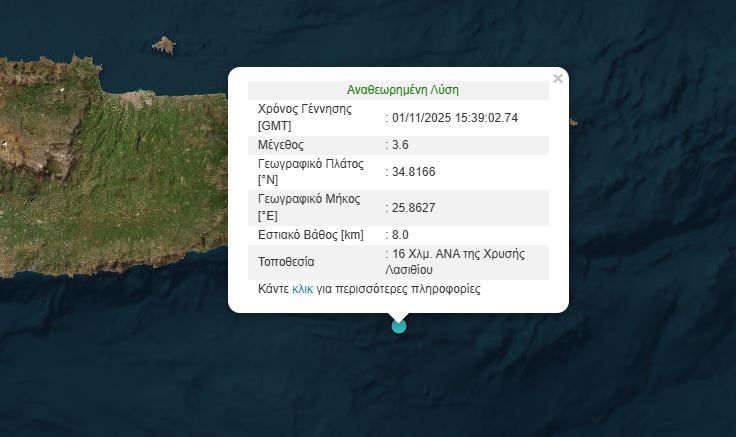This screenshot has width=736, height=437.
Task: Click the location text '16 Χλμ. ΑΝΑ της Χρυσής Λασιθίου'
Action: (x=468, y=262)
